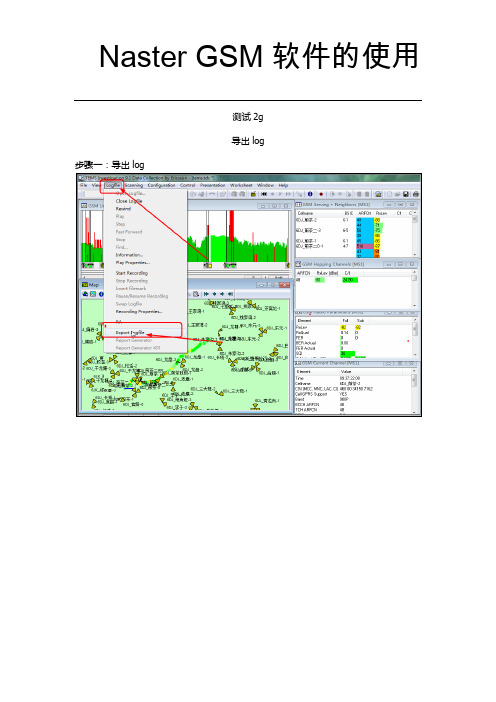Click the Value header in Current Channel panel

(346, 372)
